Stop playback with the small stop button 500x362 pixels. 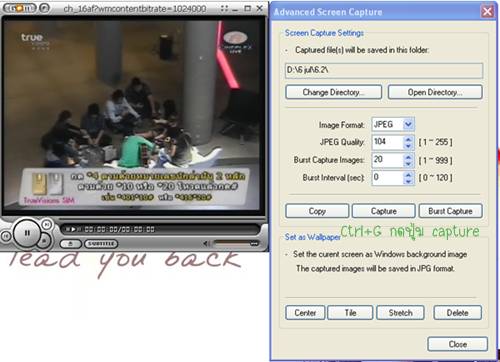click(x=44, y=240)
